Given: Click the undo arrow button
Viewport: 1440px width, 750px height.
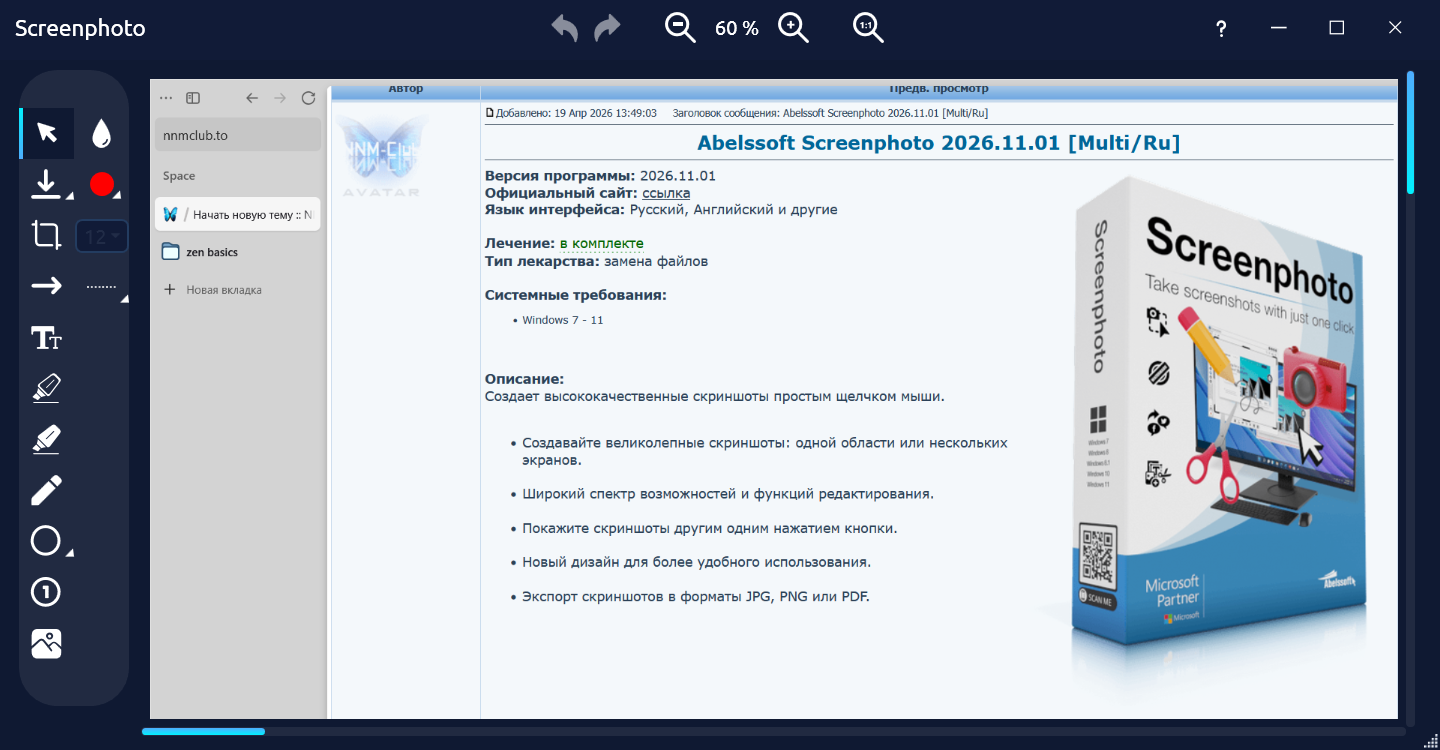Looking at the screenshot, I should pos(565,28).
